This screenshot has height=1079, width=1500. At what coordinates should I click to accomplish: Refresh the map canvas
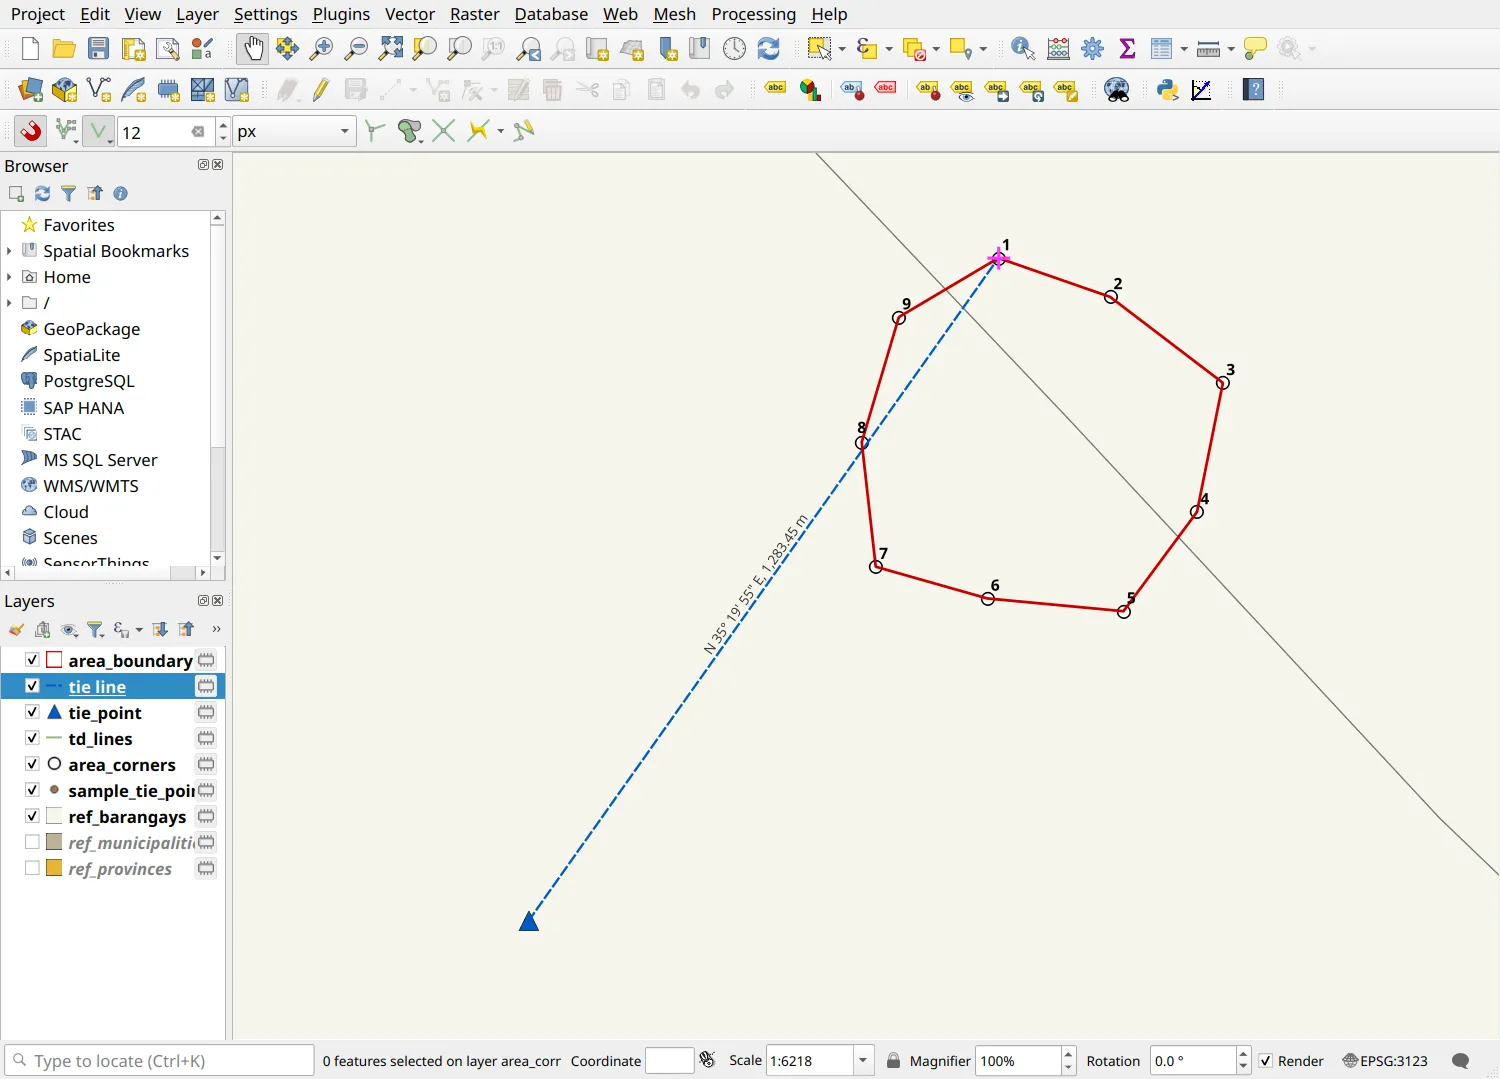pyautogui.click(x=768, y=48)
